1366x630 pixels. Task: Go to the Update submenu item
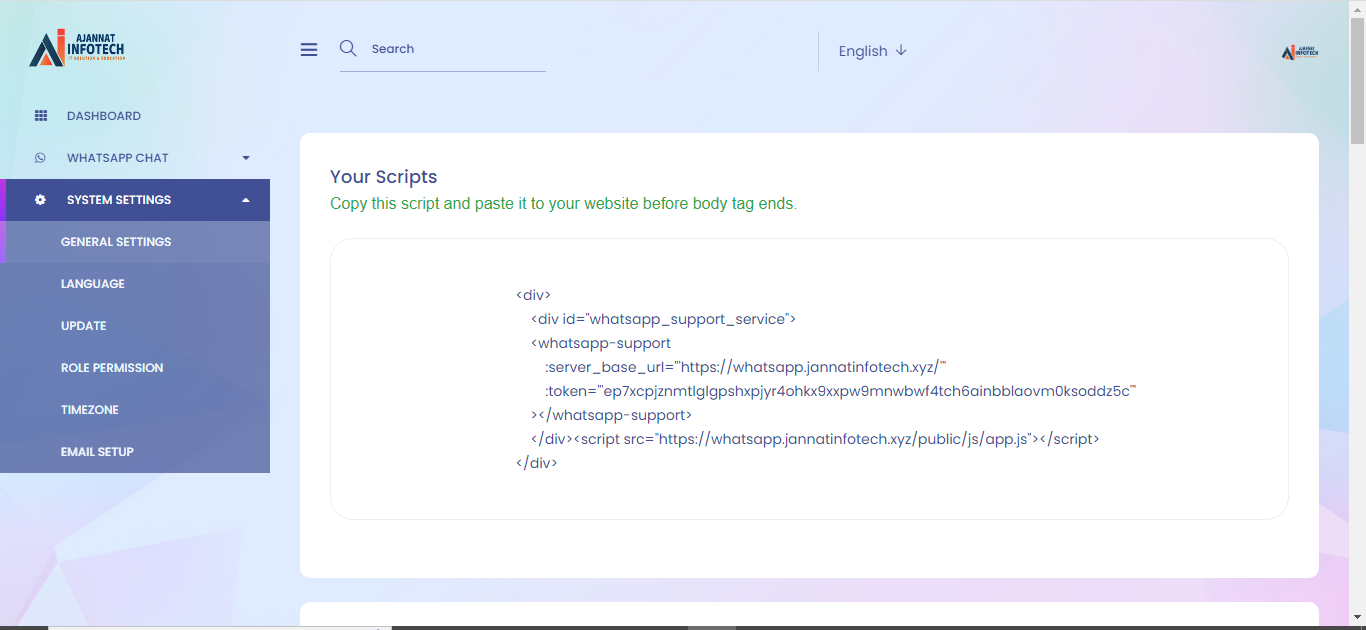tap(84, 326)
